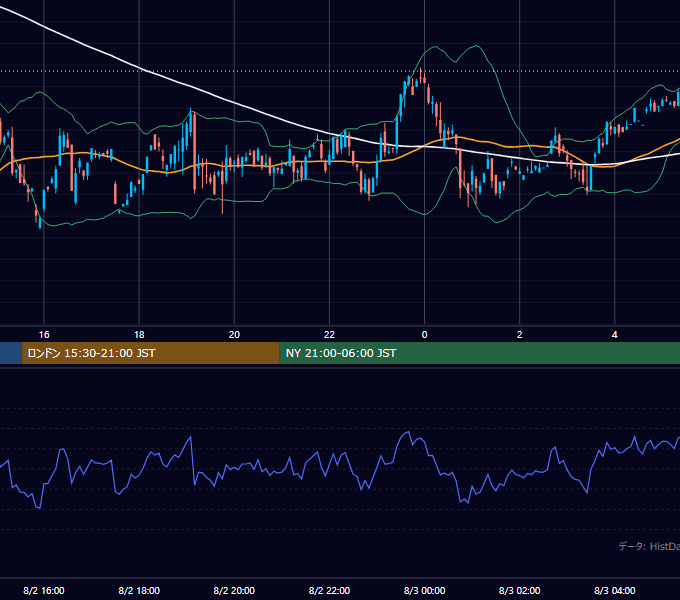The width and height of the screenshot is (680, 600).
Task: Click the 8/3 02:00 date label
Action: [x=520, y=590]
